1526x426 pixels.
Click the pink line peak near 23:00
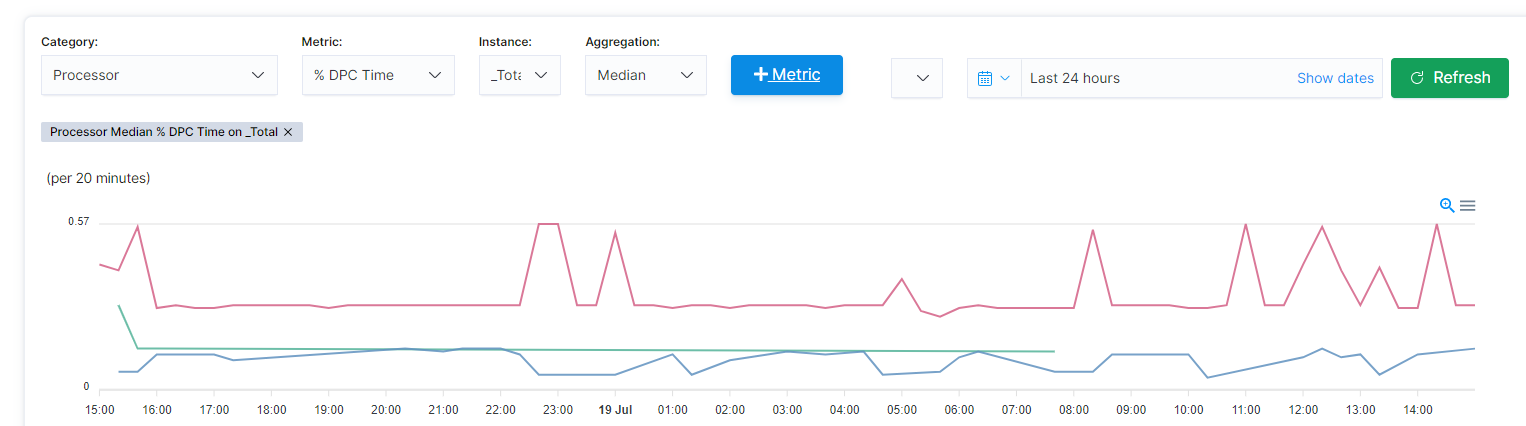coord(548,224)
